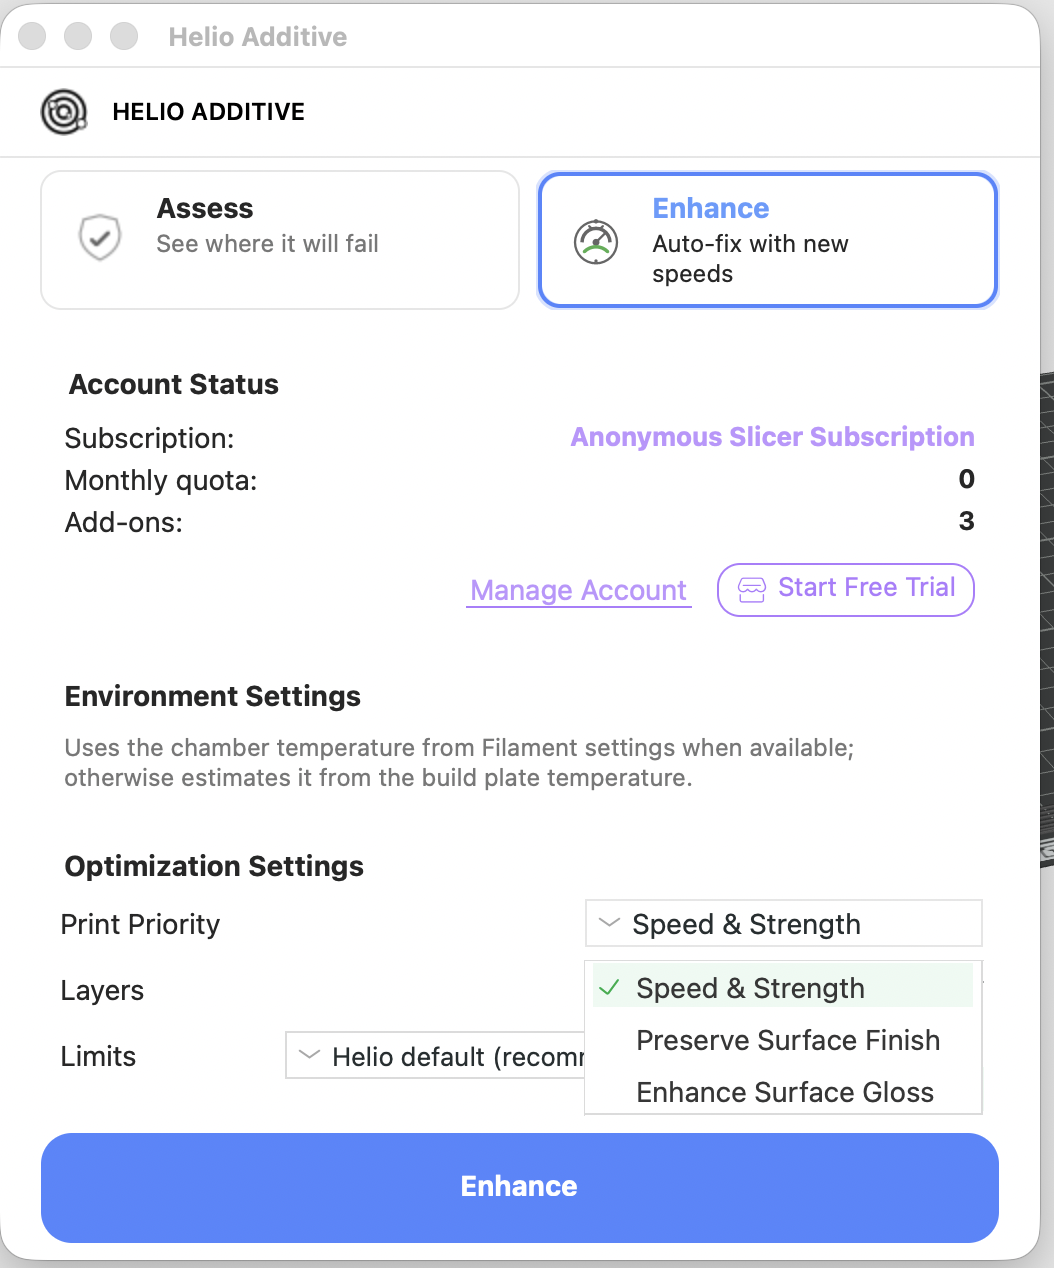
Task: Maximize the Helio Additive window
Action: tap(124, 36)
